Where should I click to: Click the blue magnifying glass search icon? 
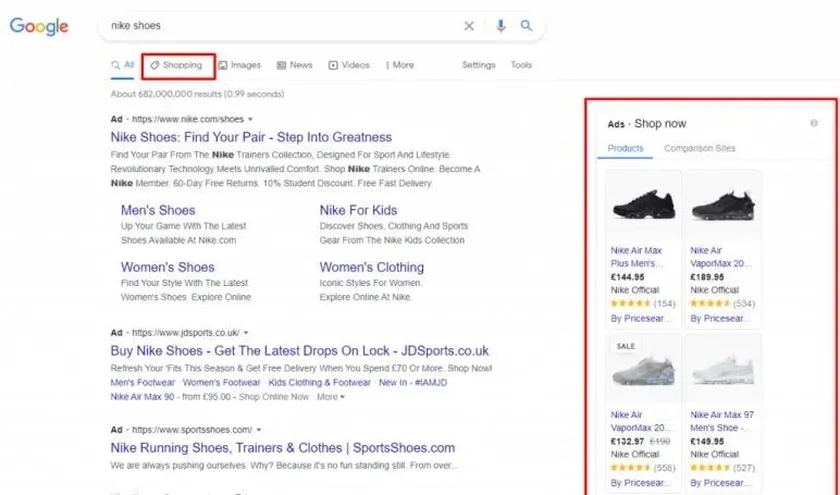(527, 26)
